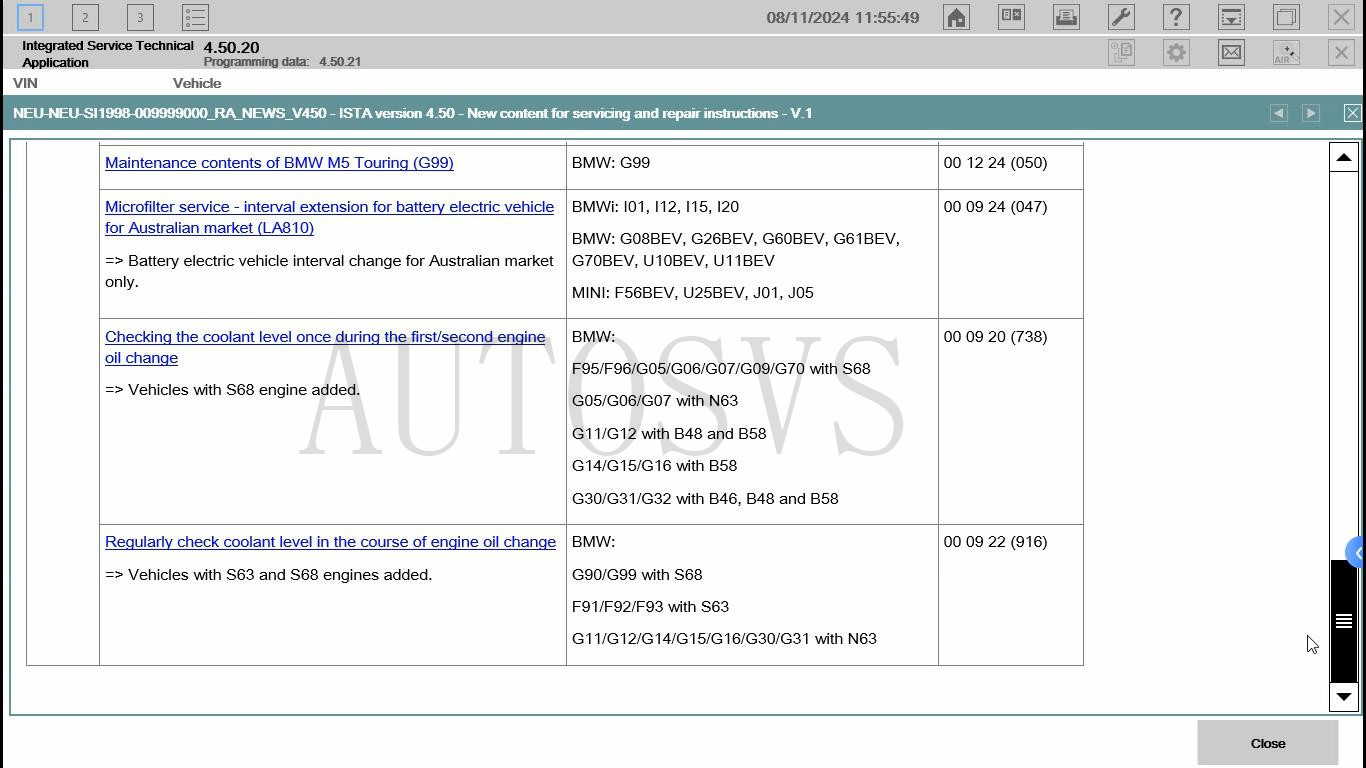Click G14/G15/G16 with B58 text

[654, 466]
